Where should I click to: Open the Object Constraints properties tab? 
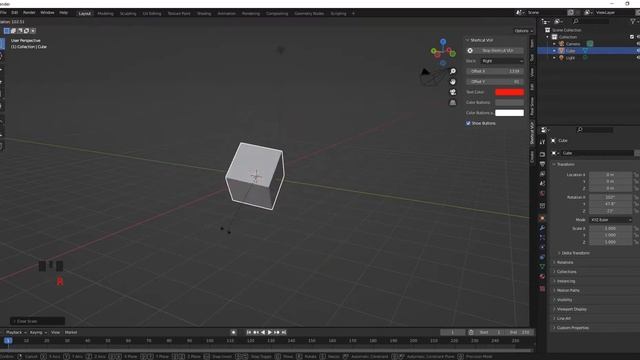tap(542, 257)
